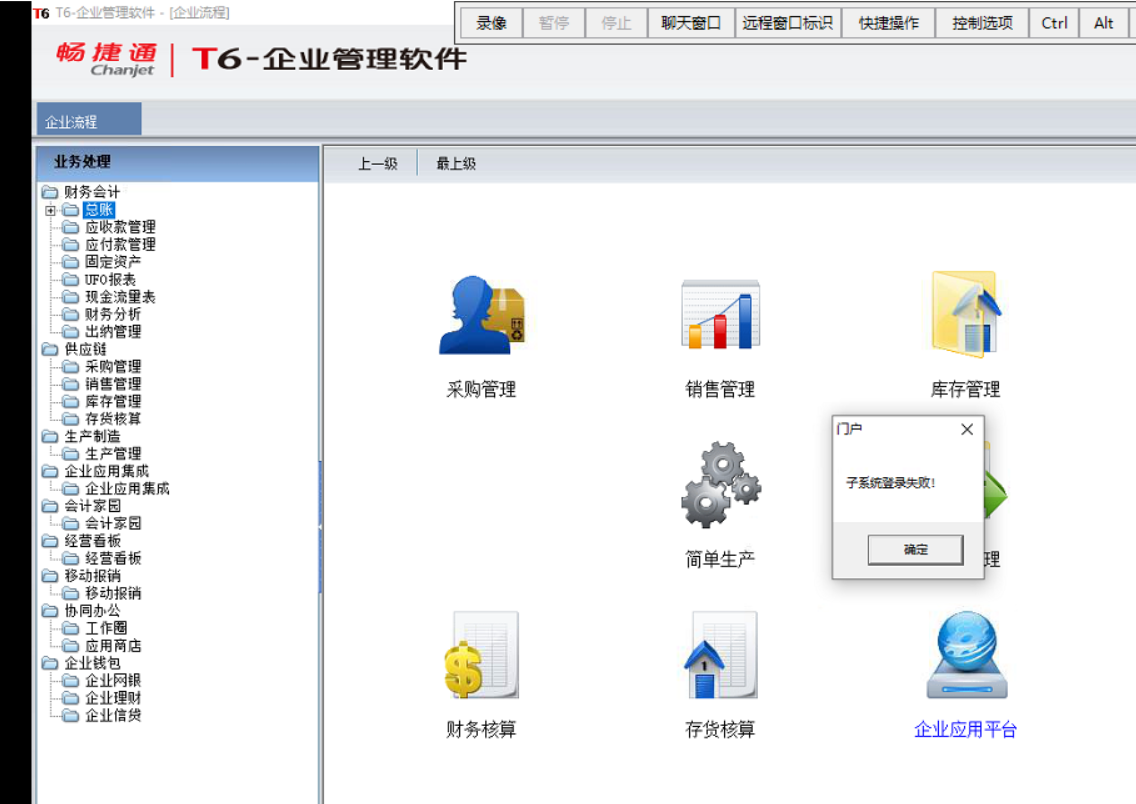Image resolution: width=1136 pixels, height=804 pixels.
Task: Select 现金流量表 tree item
Action: click(120, 297)
